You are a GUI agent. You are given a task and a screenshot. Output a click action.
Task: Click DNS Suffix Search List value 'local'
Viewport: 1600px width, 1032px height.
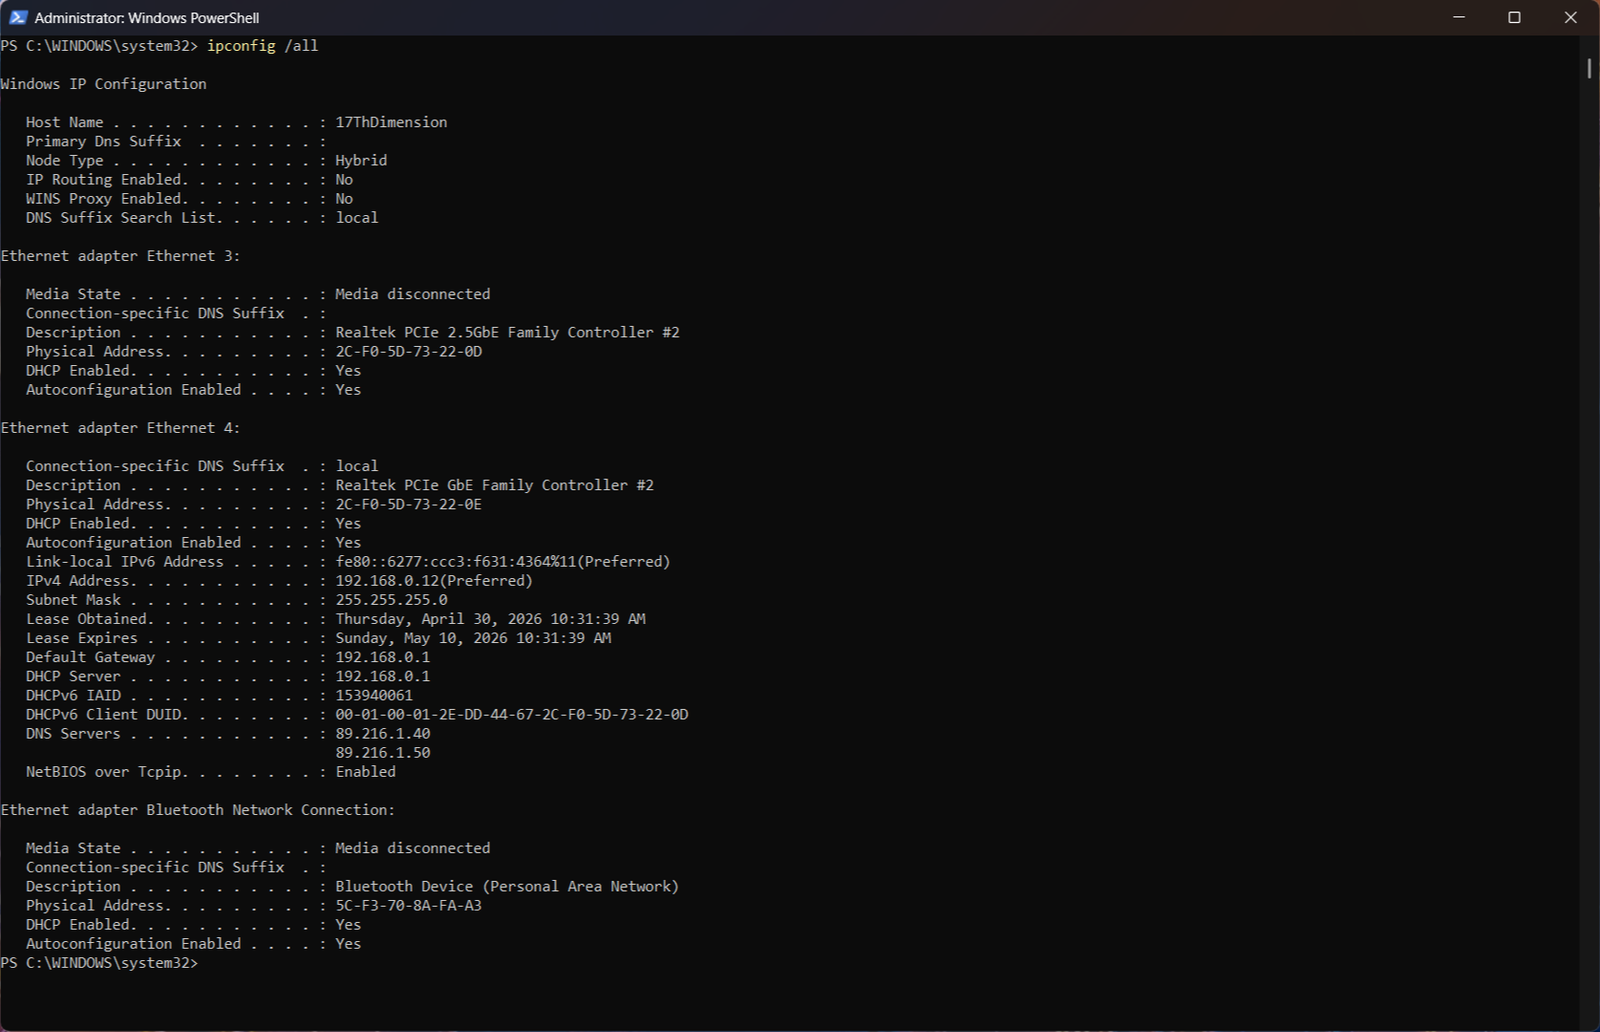tap(357, 218)
